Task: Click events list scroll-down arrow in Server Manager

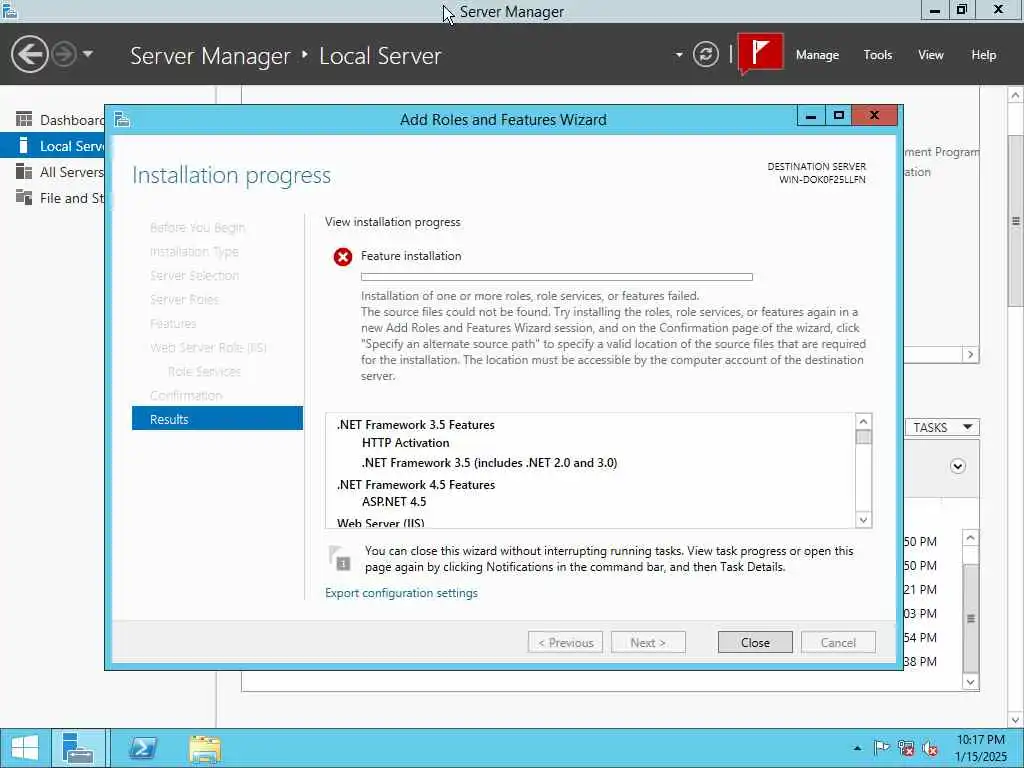Action: coord(970,681)
